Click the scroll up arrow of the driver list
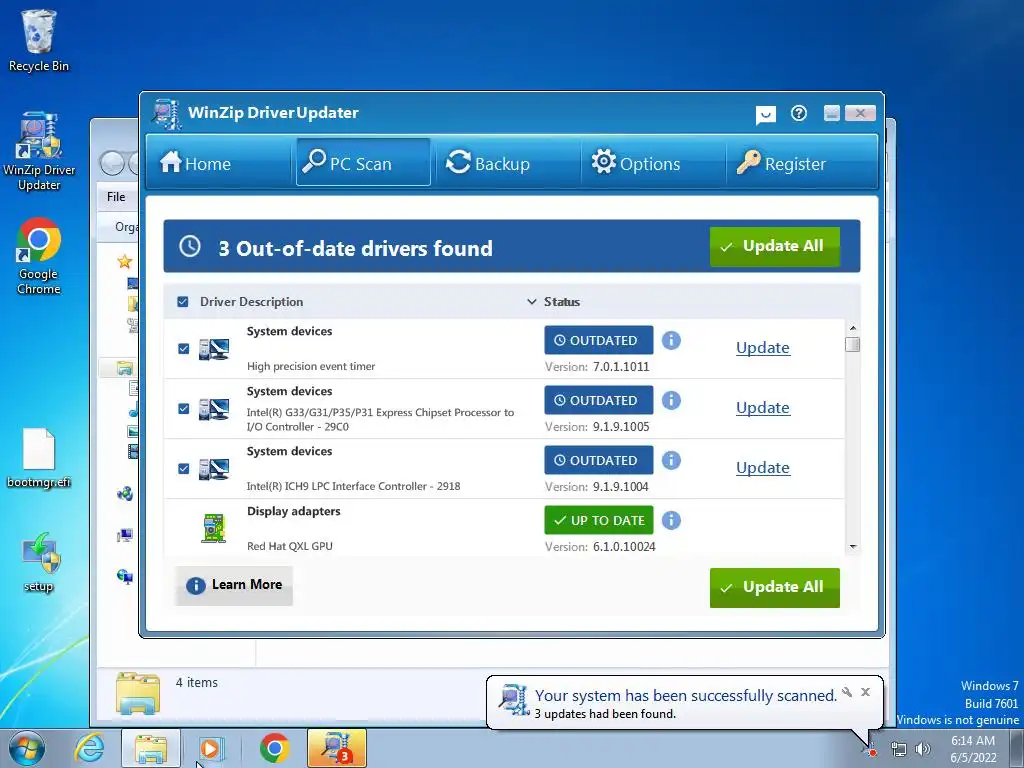The image size is (1024, 768). pyautogui.click(x=852, y=328)
